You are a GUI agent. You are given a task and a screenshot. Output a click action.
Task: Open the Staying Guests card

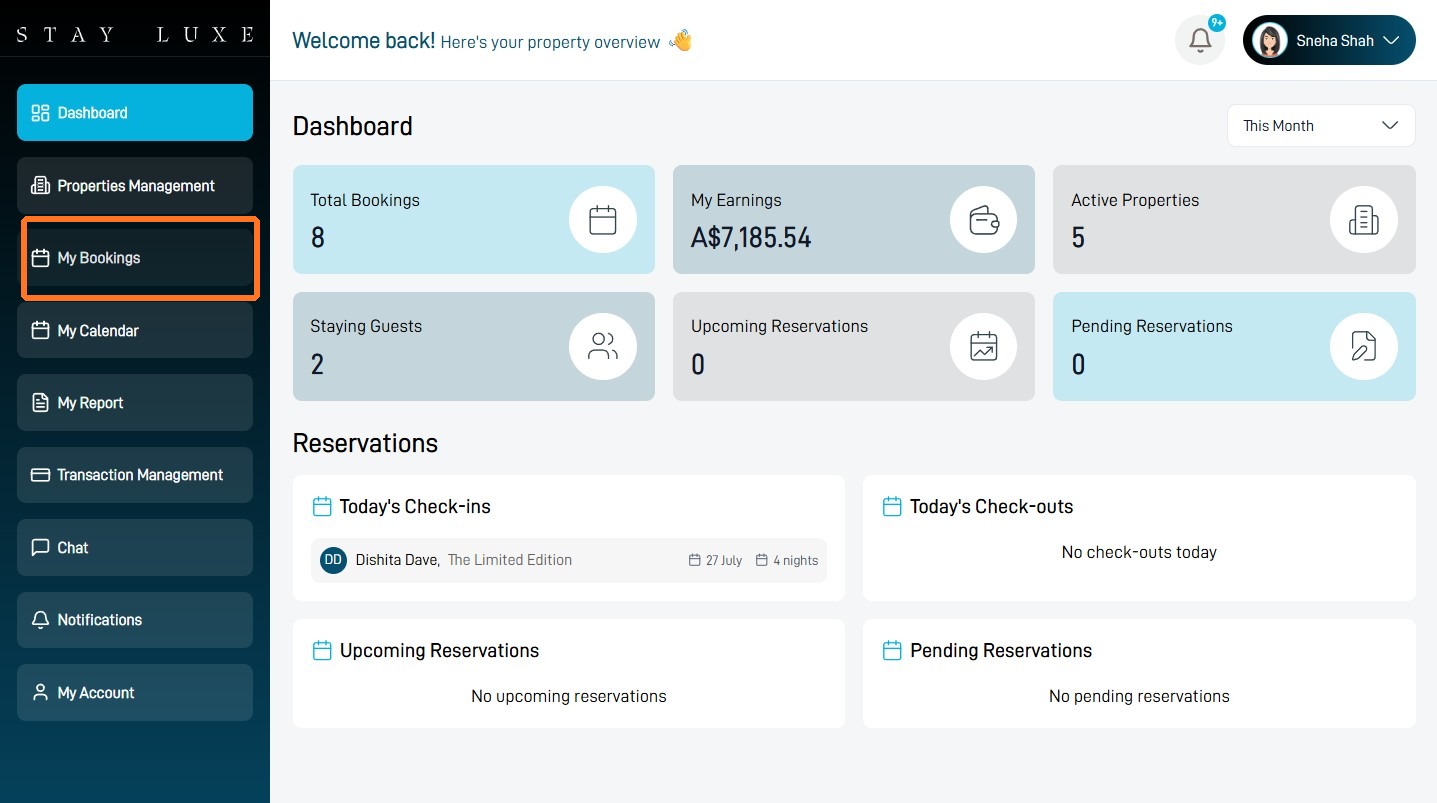tap(474, 347)
